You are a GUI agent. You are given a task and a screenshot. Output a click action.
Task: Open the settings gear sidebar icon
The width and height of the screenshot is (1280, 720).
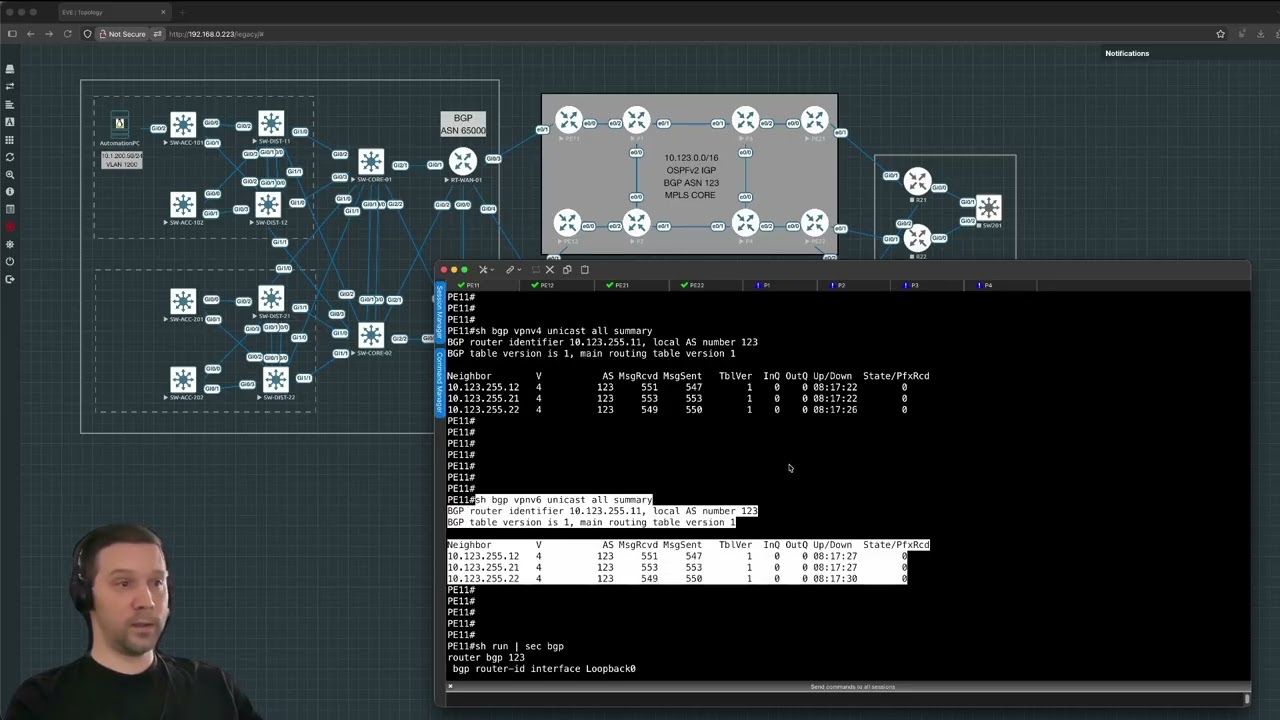pyautogui.click(x=10, y=244)
